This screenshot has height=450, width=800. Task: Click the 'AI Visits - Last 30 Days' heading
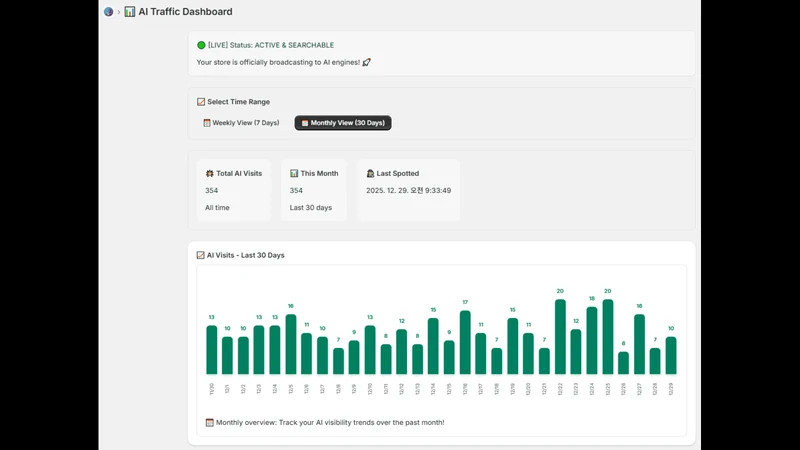245,255
